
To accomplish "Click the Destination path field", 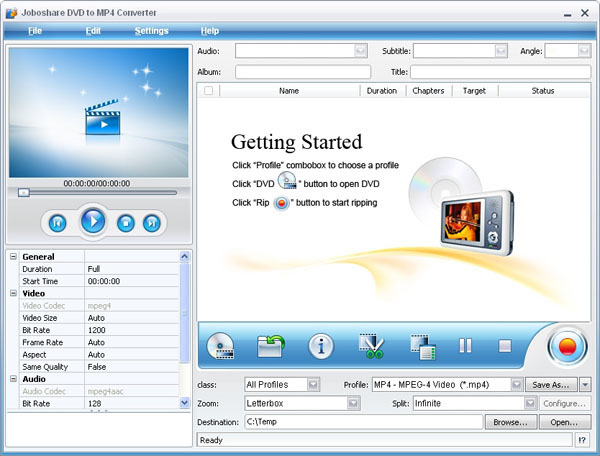I will click(x=363, y=422).
